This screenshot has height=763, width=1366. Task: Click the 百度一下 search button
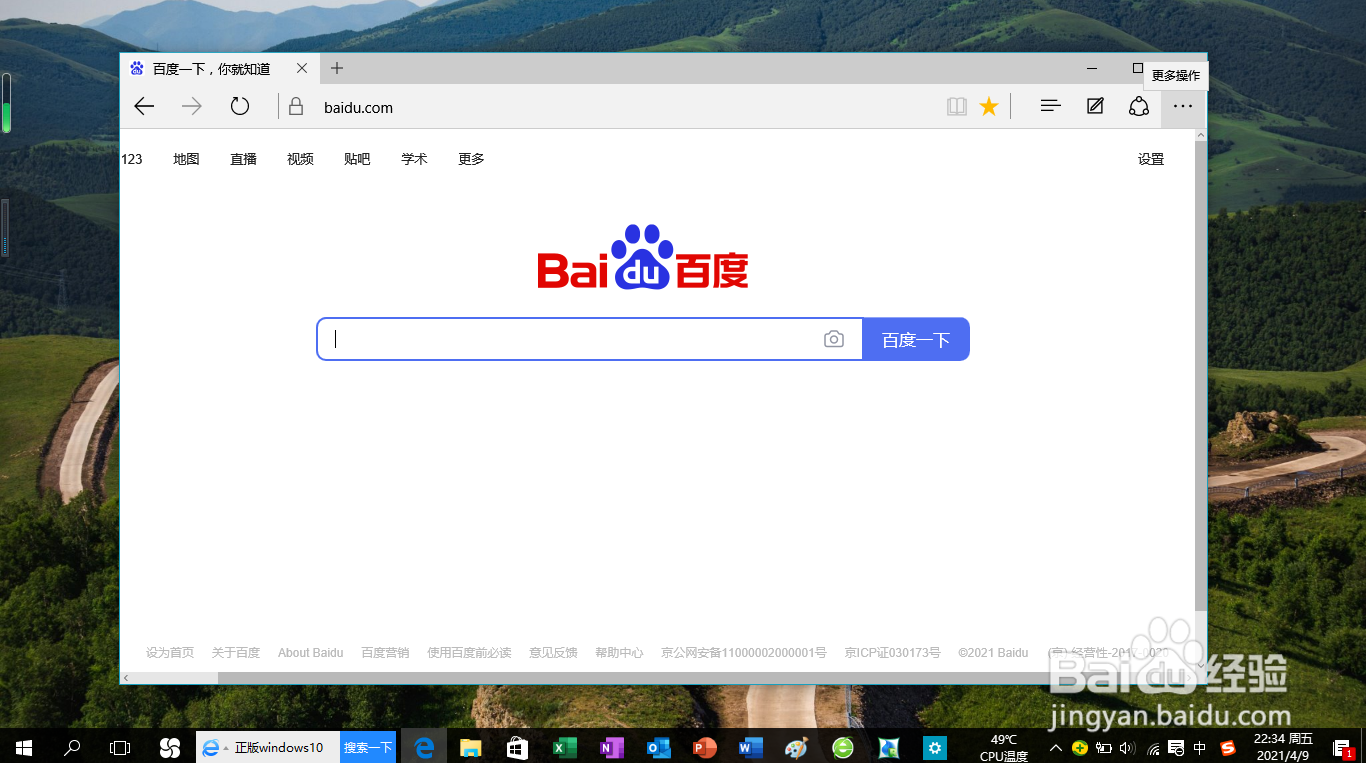(915, 339)
